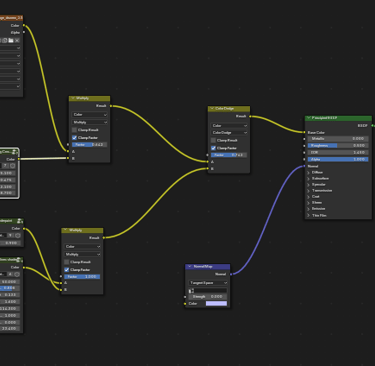Select the Principled BSDF node by its header
Screen dimensions: 375x366
point(338,118)
